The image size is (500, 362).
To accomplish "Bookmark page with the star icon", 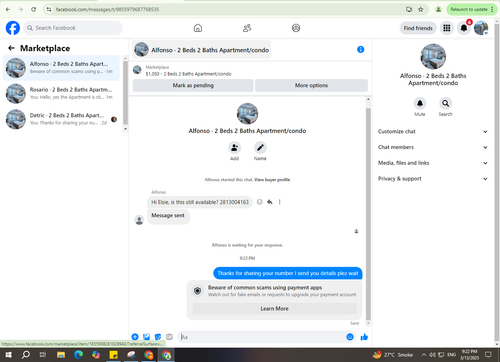I will [421, 9].
